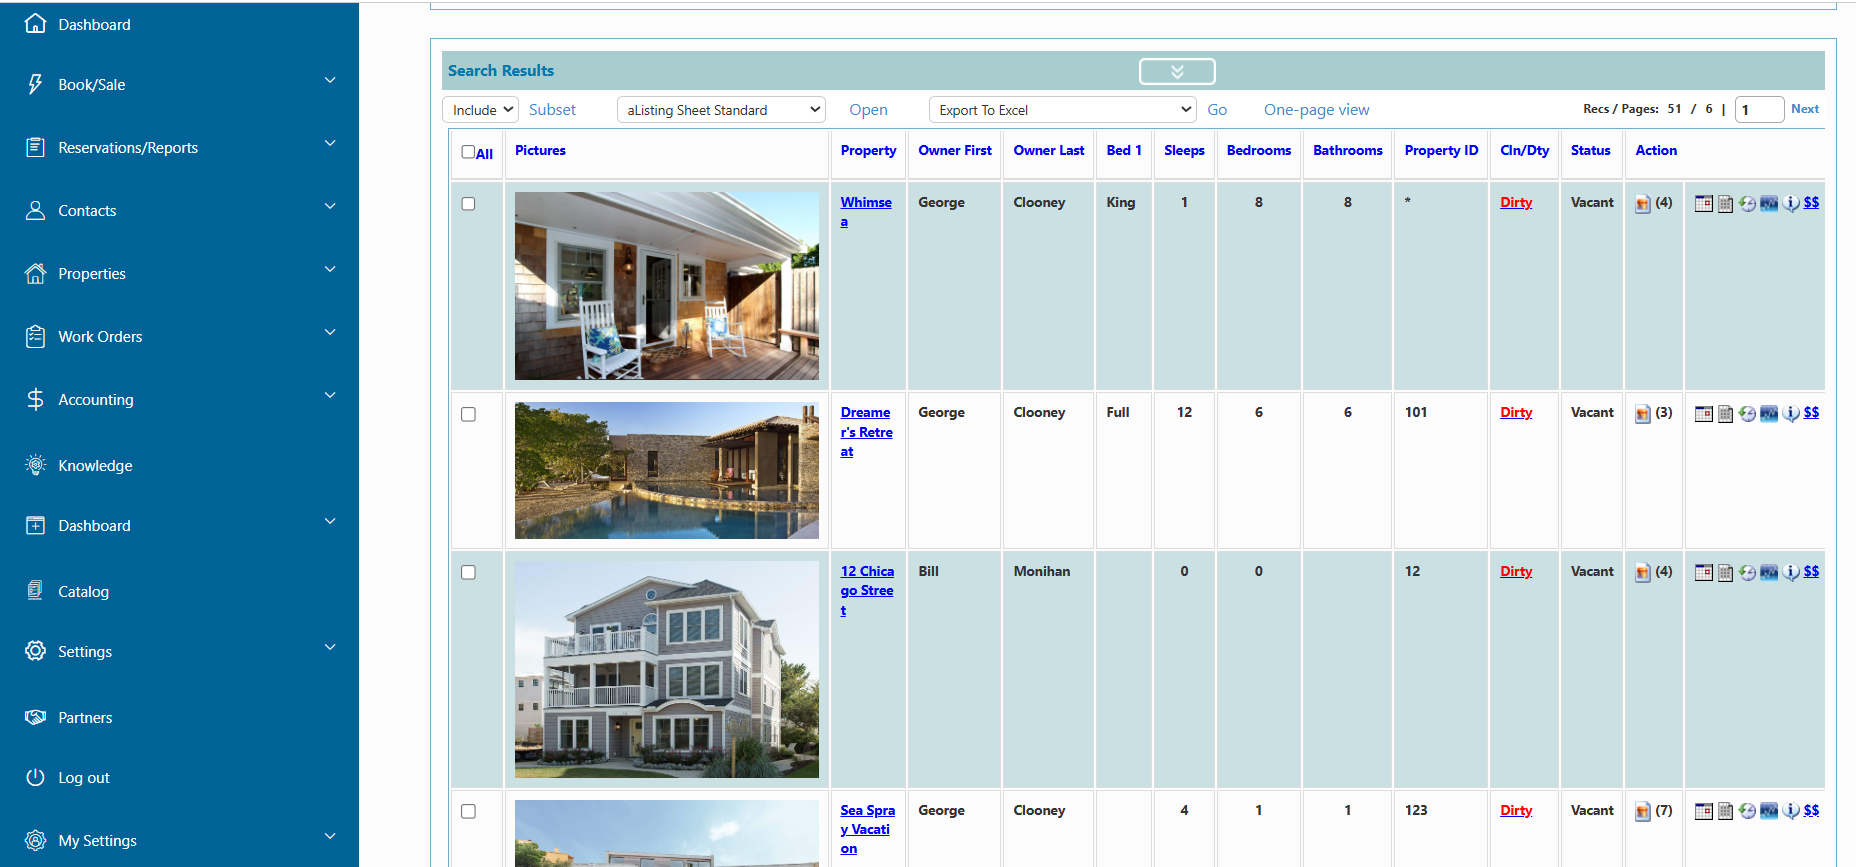Click the info bubble icon for Sea Spray Vacation
This screenshot has height=867, width=1856.
click(1791, 812)
